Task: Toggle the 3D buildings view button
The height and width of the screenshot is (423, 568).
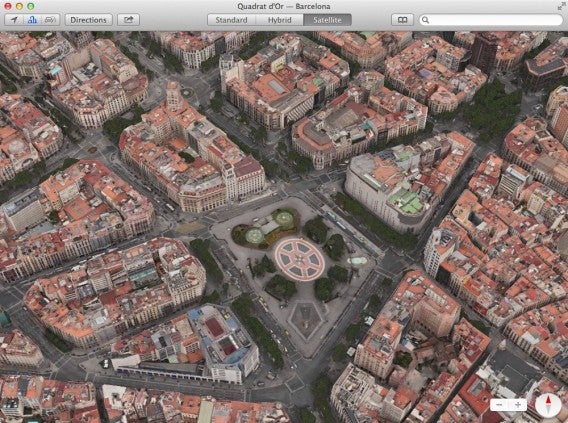Action: click(32, 20)
